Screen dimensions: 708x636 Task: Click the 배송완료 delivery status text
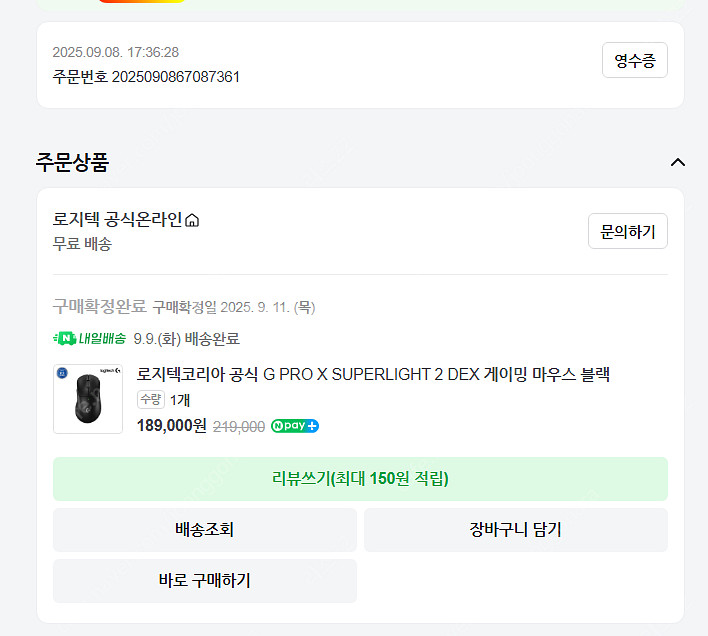tap(212, 339)
